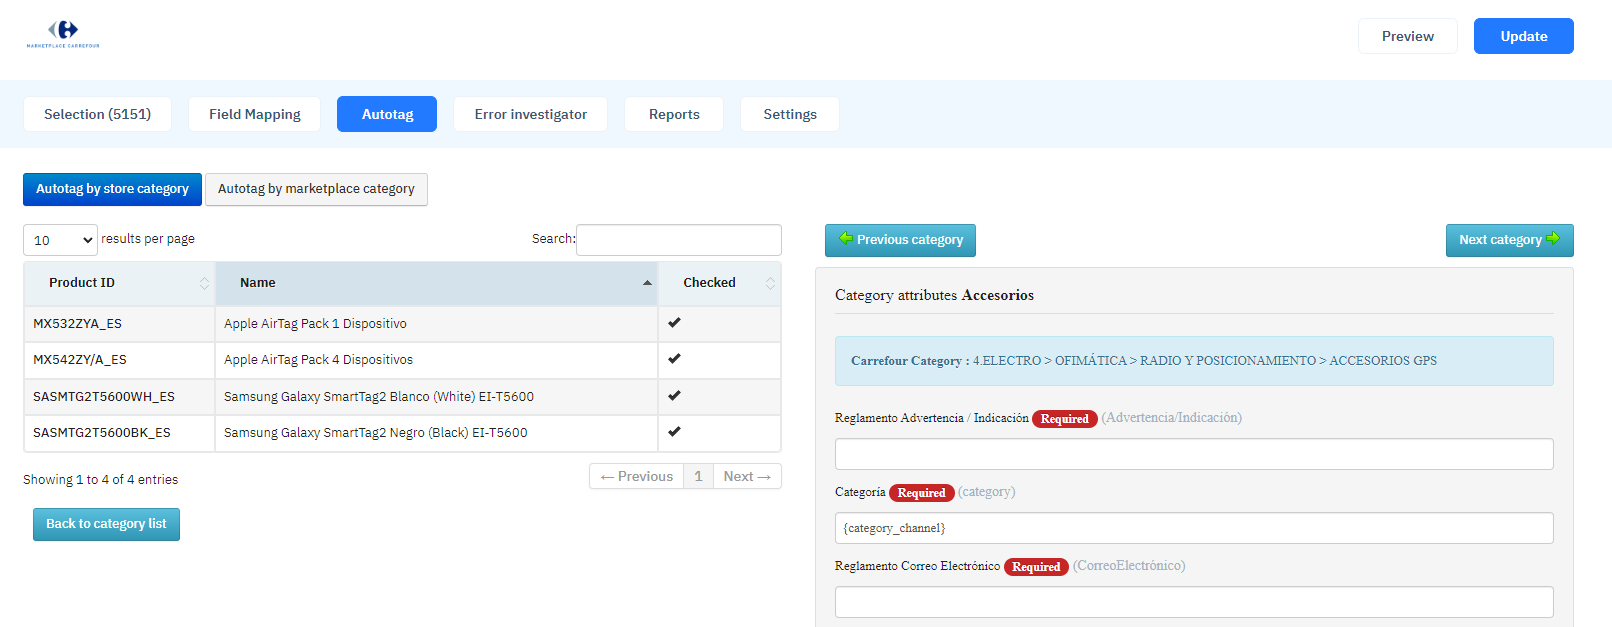Click the Preview button
Screen dimensions: 1612x627
point(1407,36)
